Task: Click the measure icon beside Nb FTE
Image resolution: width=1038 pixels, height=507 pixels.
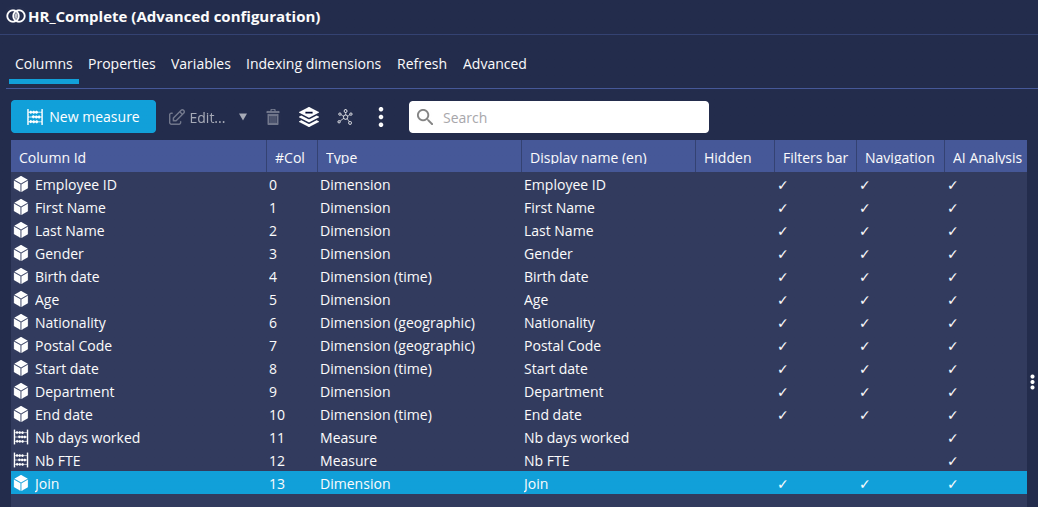Action: click(x=21, y=461)
